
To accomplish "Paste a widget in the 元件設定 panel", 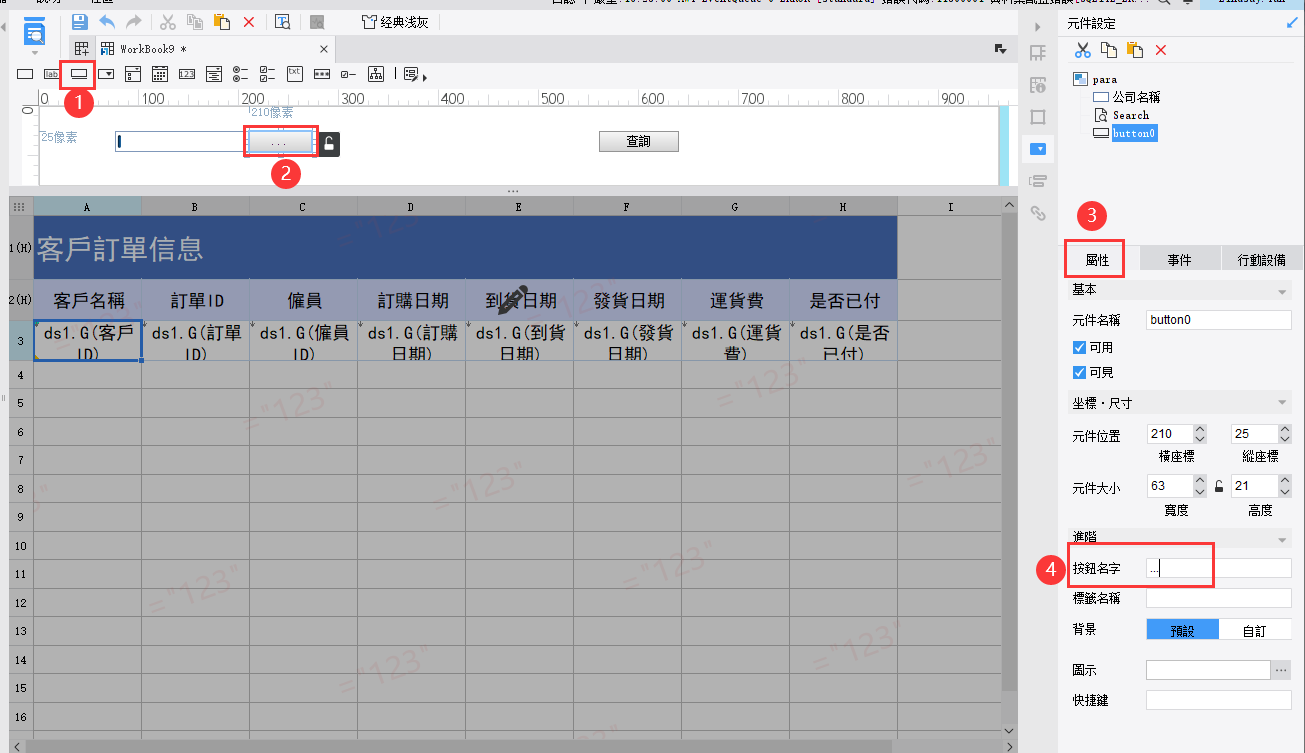I will point(1135,50).
